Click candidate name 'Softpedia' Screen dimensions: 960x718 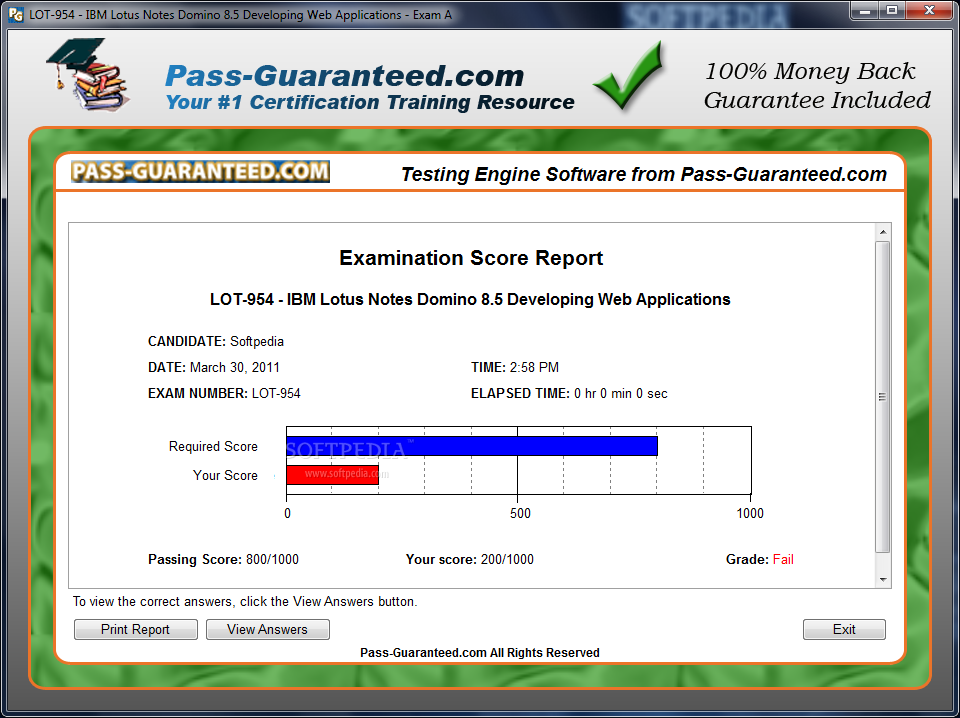(257, 342)
